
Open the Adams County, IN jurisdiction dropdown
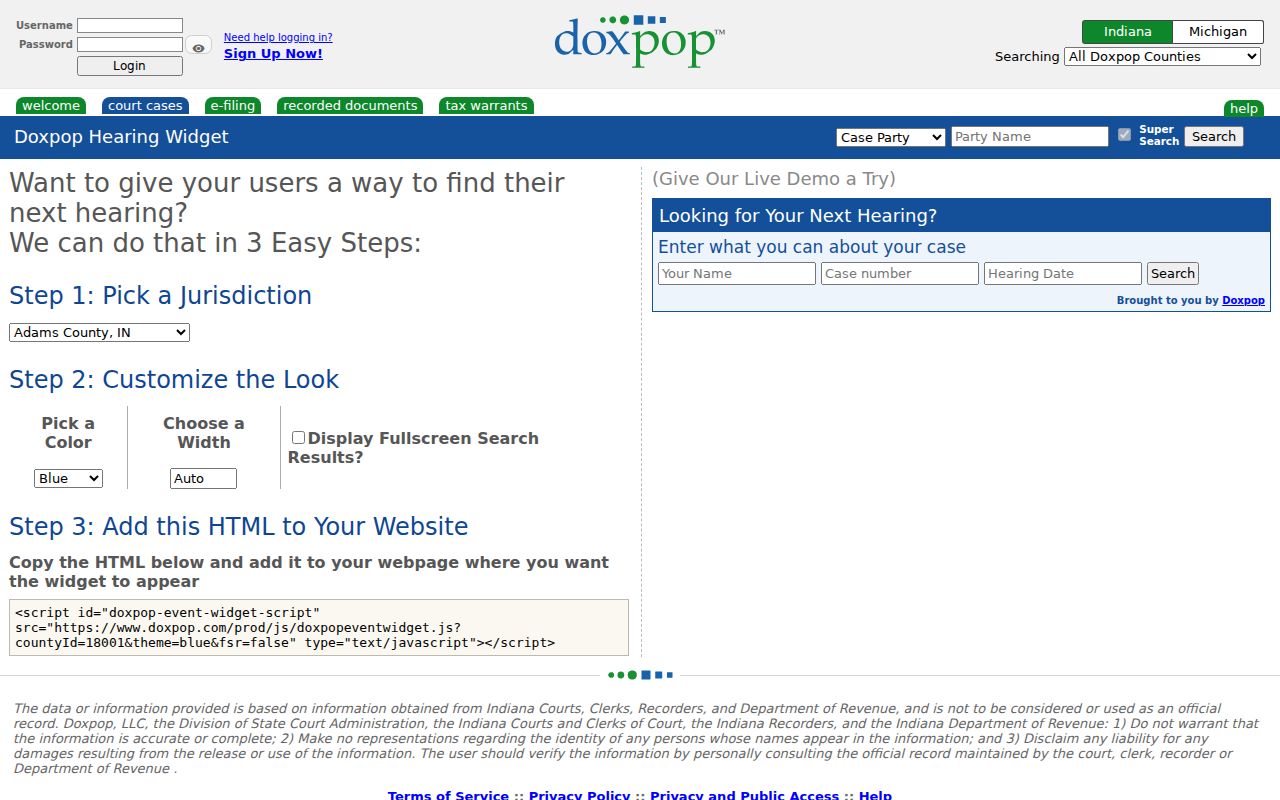(x=99, y=333)
